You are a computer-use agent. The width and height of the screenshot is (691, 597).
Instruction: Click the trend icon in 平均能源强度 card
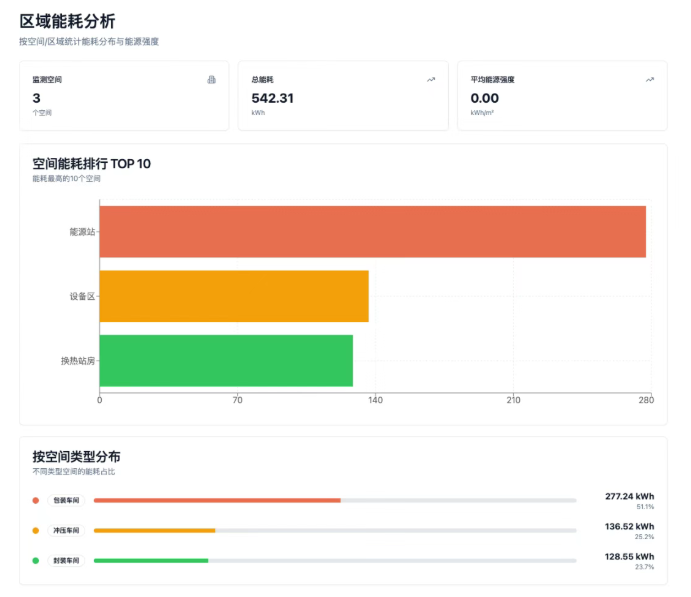click(650, 80)
